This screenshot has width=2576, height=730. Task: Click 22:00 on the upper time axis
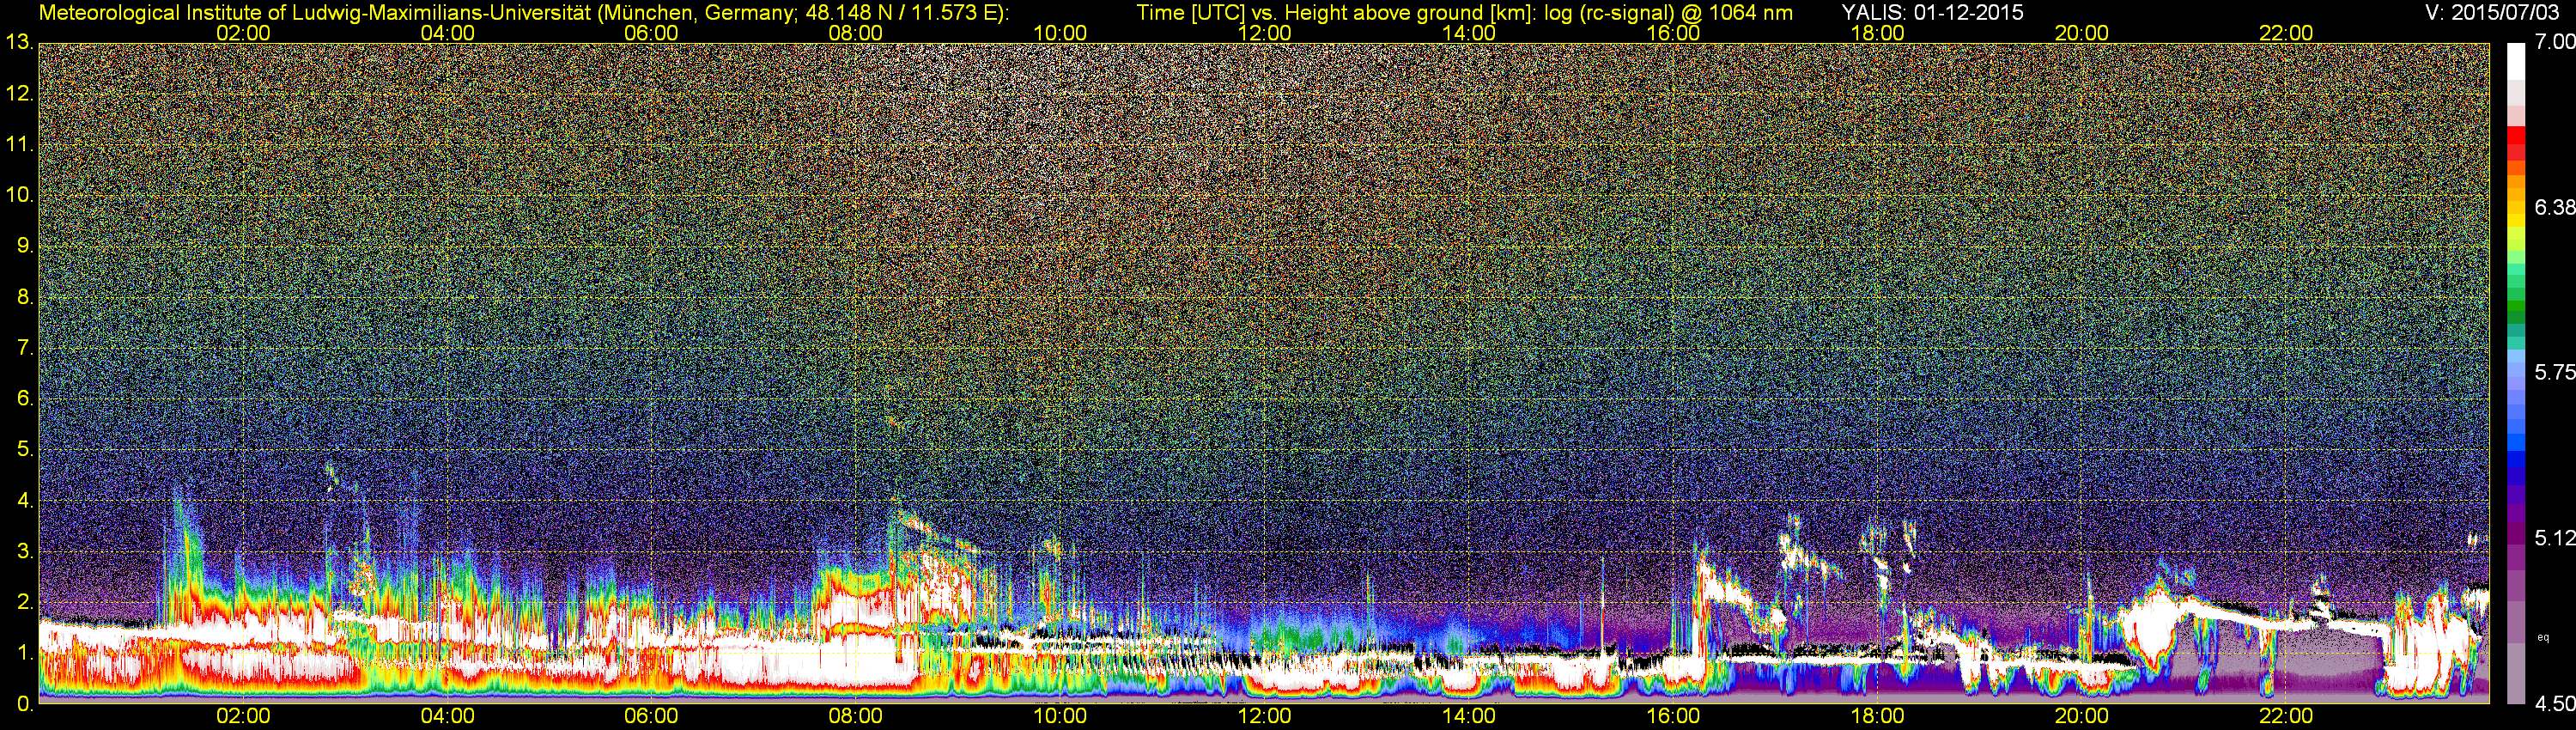[x=2286, y=33]
